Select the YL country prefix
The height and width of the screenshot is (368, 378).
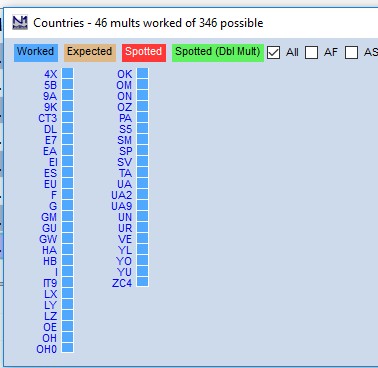pyautogui.click(x=125, y=250)
